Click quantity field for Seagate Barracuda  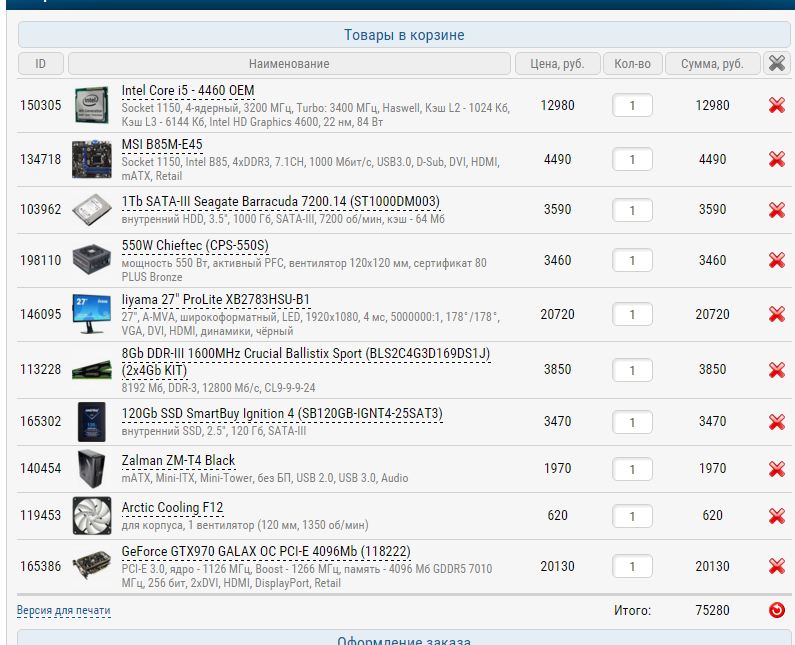(x=632, y=210)
